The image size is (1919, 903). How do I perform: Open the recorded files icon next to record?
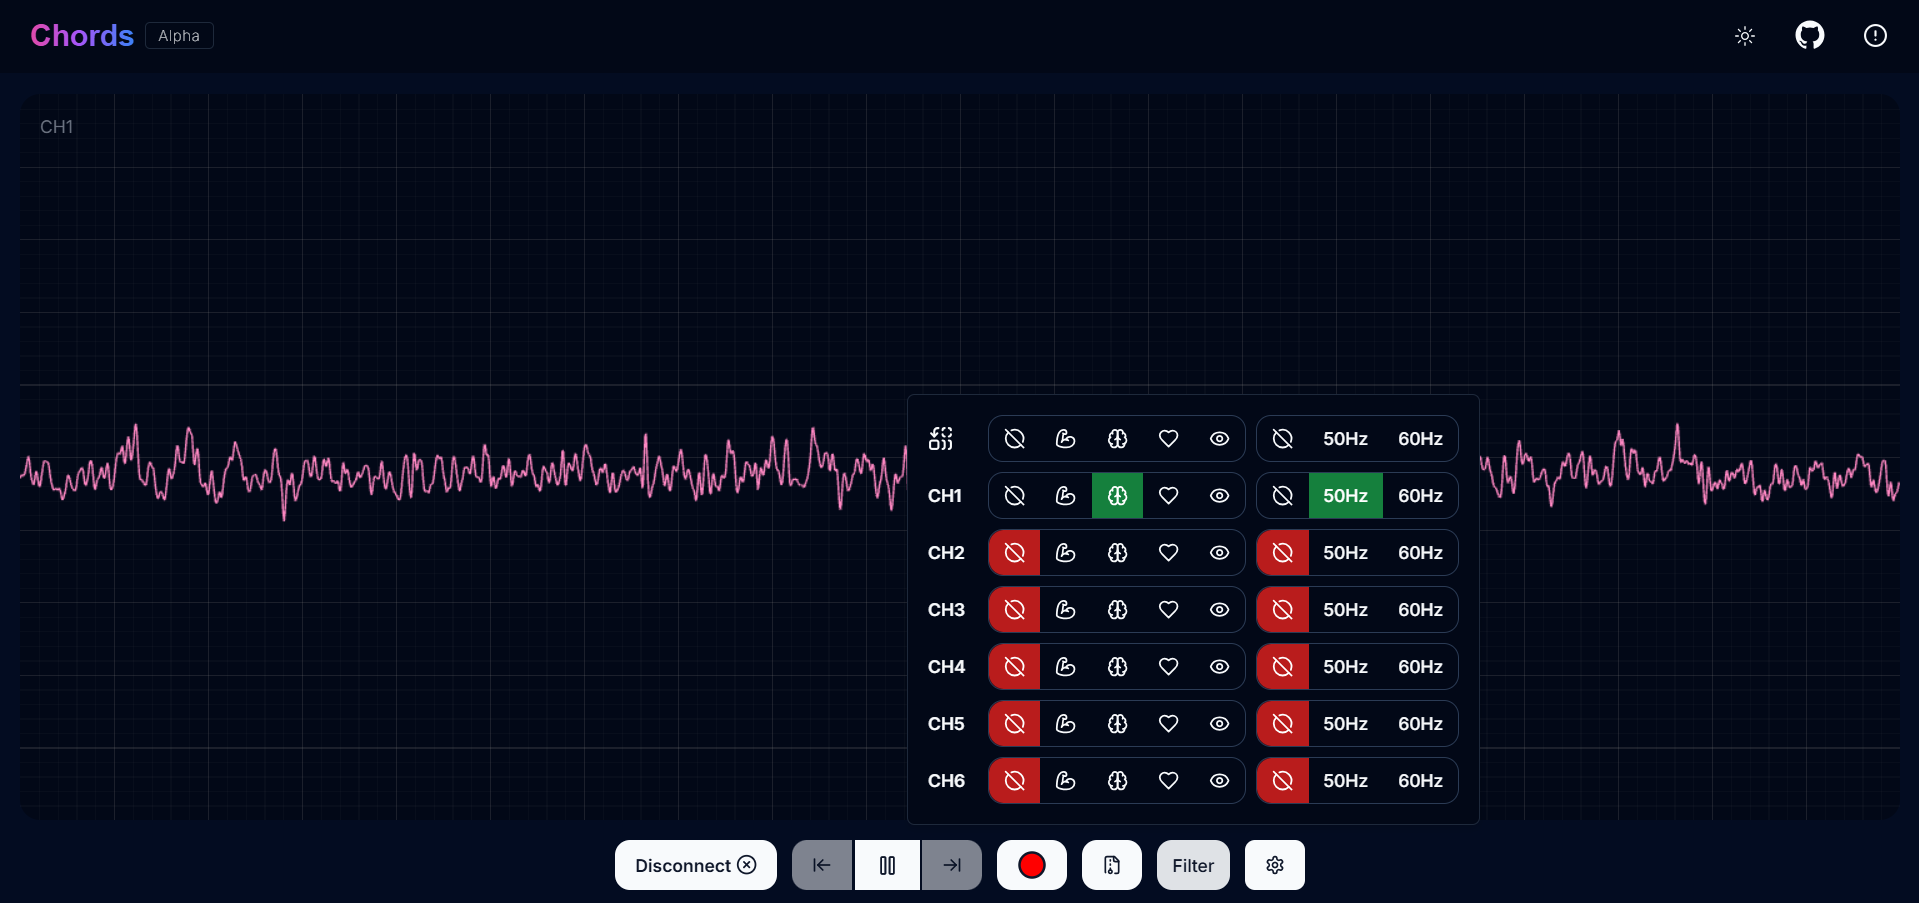1111,864
